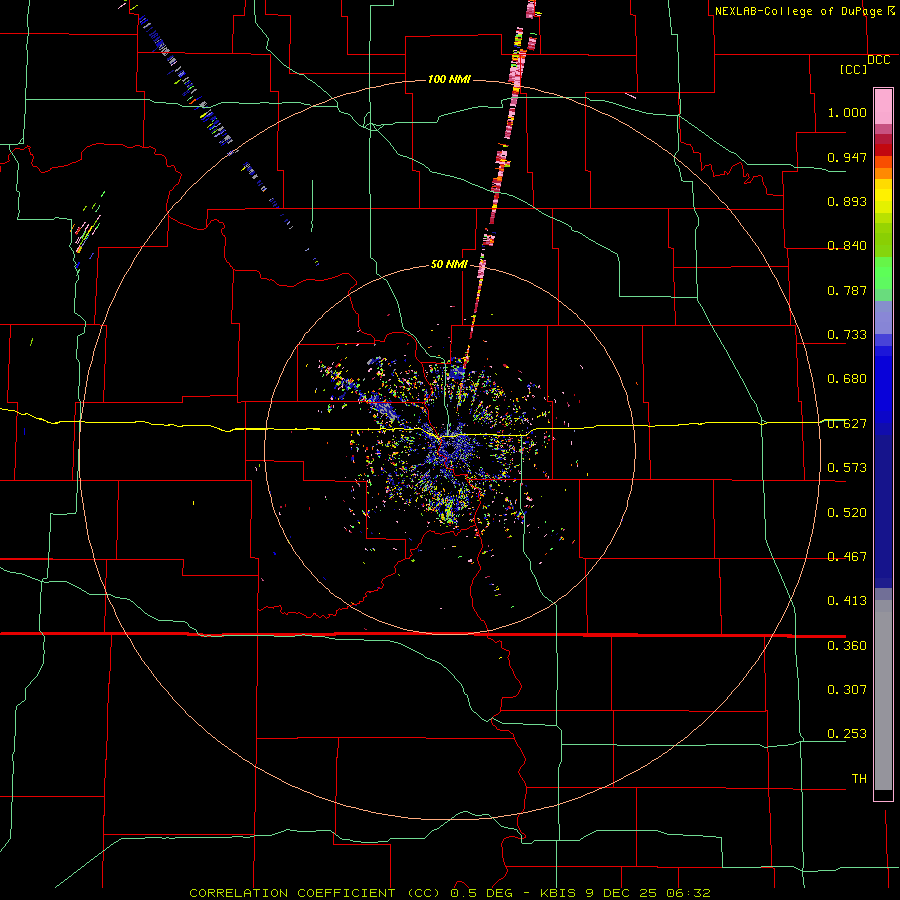The width and height of the screenshot is (900, 900).
Task: Click the 0.573 scale value
Action: pos(847,468)
